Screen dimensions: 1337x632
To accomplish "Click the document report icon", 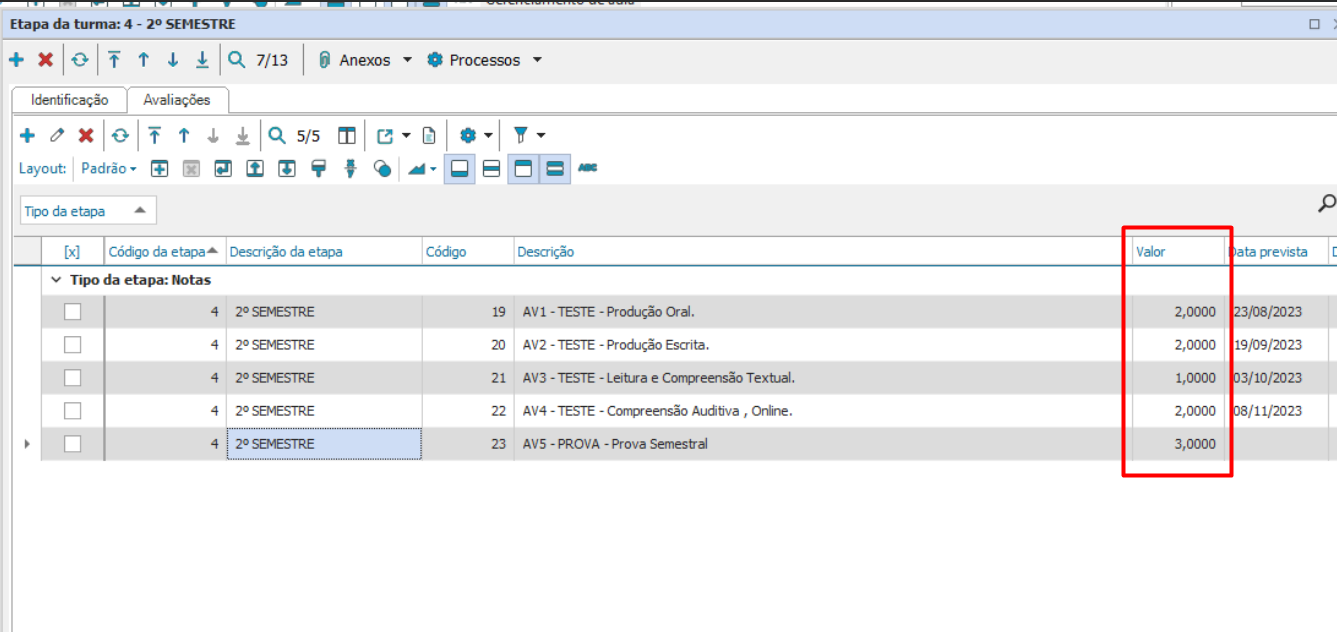I will pos(428,135).
